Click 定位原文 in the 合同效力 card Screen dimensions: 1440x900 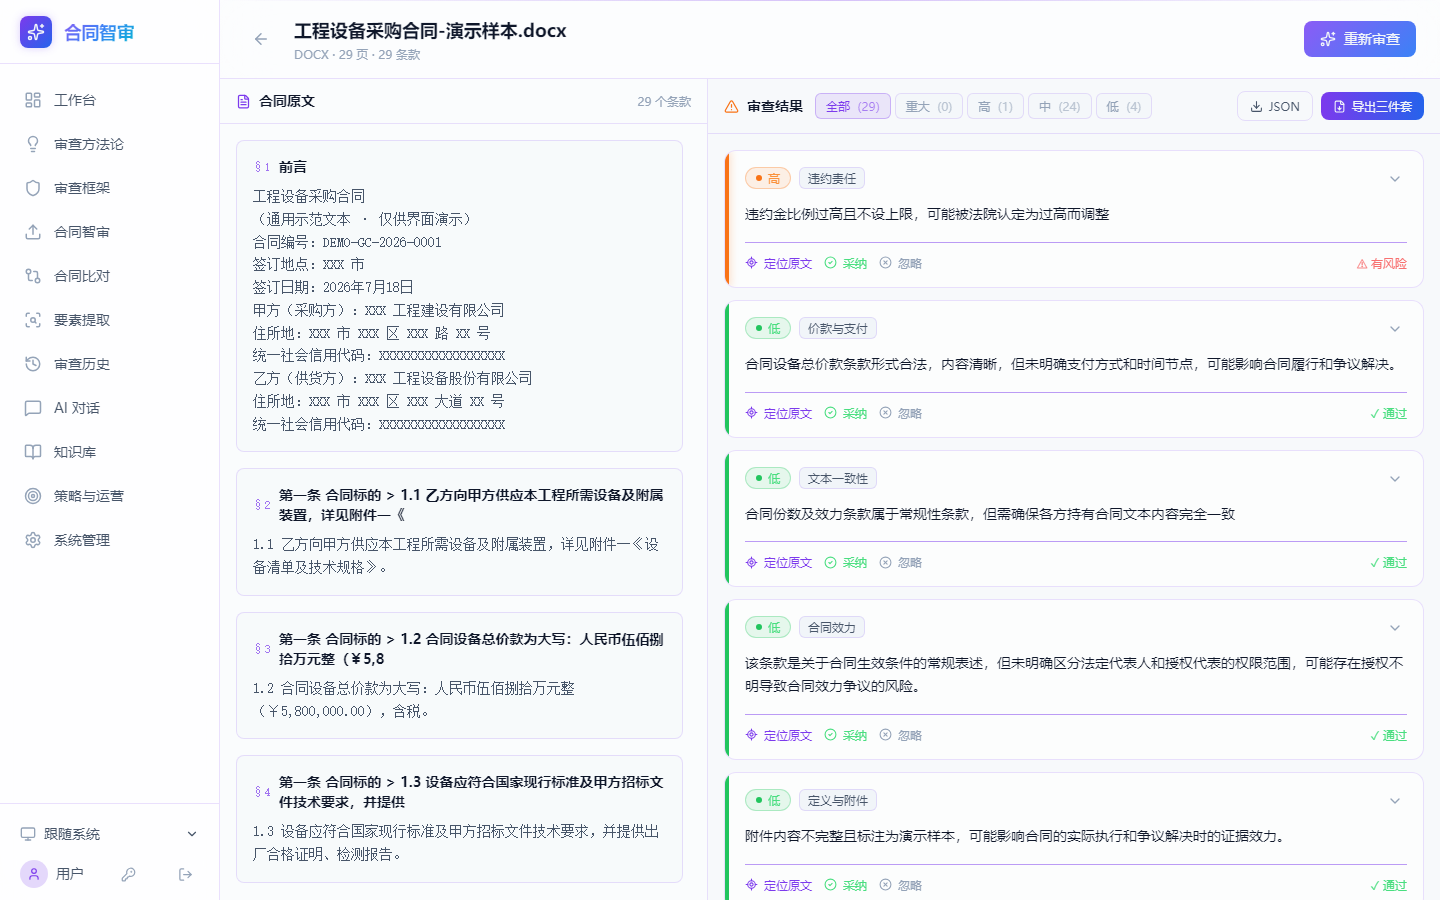point(779,736)
